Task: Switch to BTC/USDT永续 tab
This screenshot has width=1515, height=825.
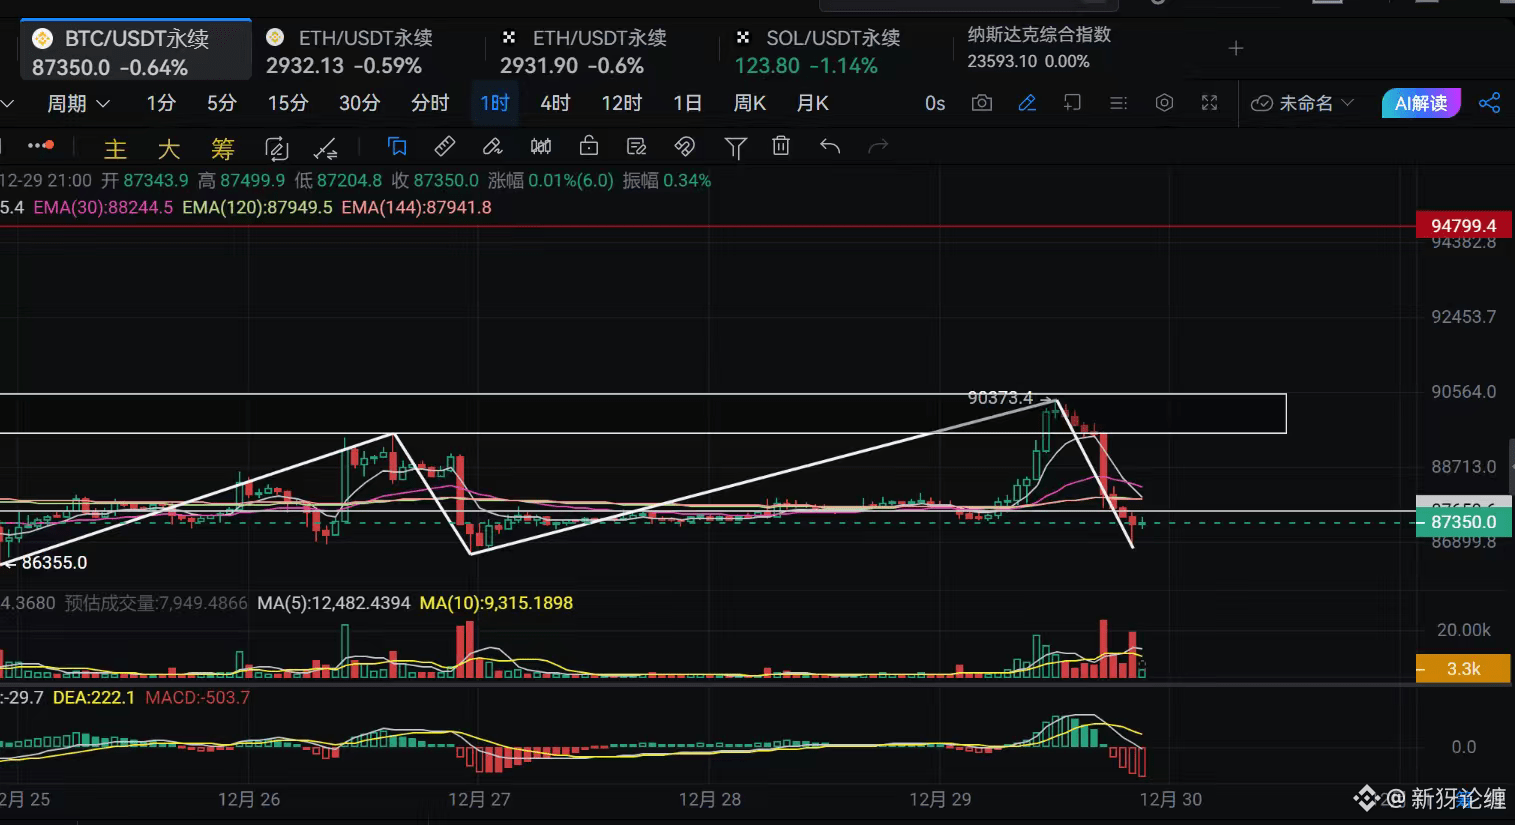Action: click(136, 52)
